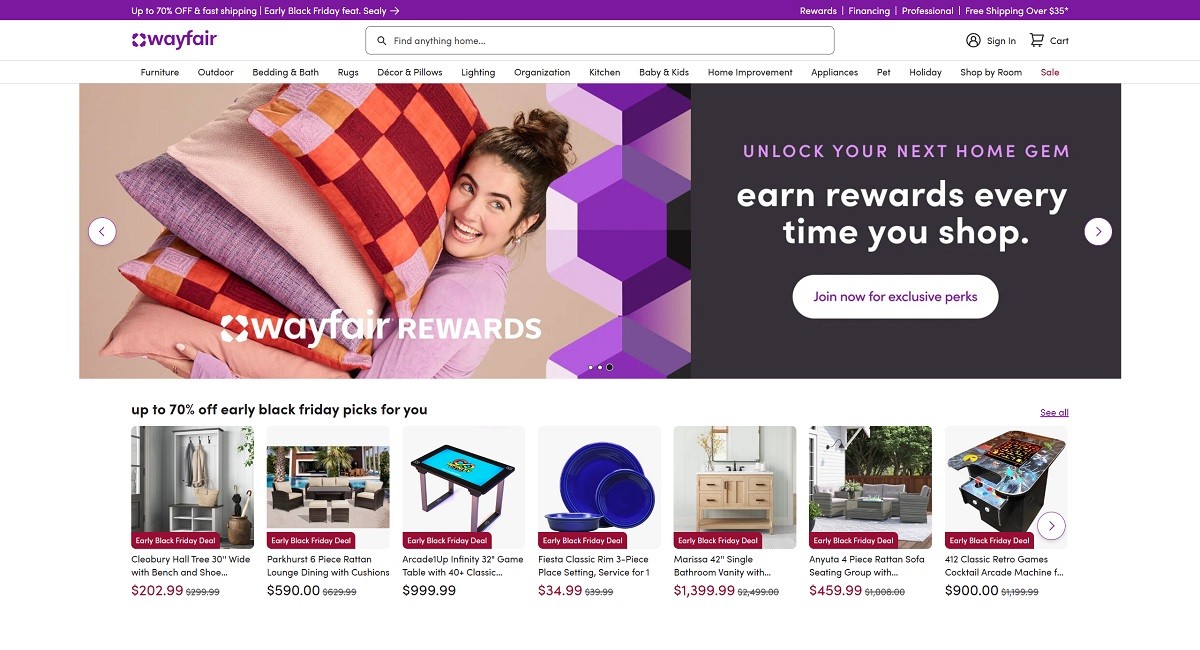Click Join now for exclusive perks
The width and height of the screenshot is (1200, 650).
coord(895,296)
